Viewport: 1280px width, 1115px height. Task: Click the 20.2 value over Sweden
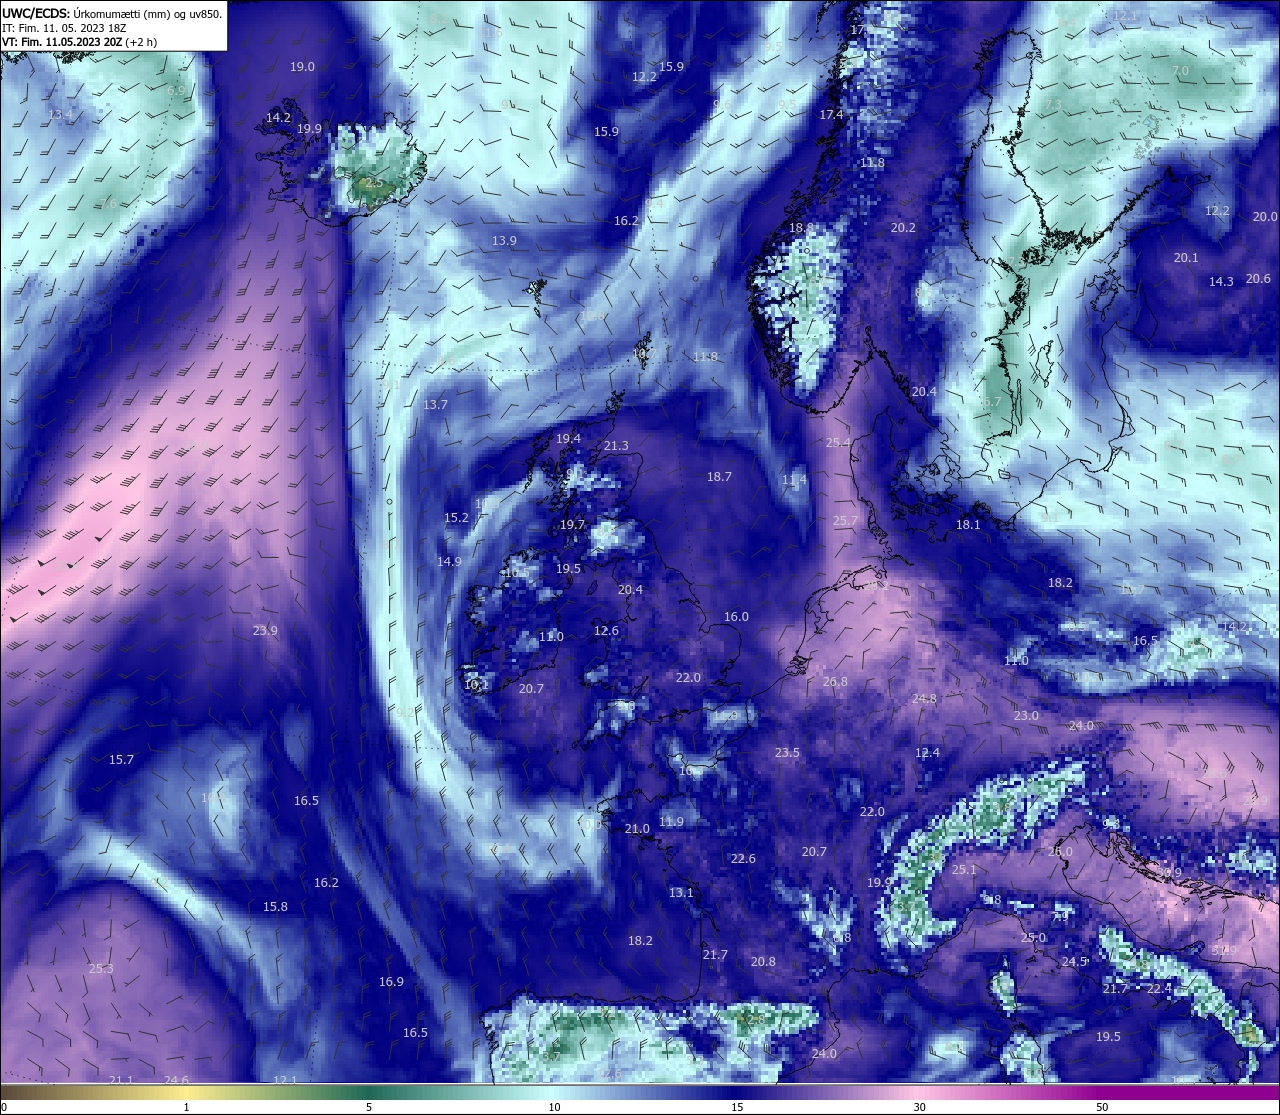pos(903,228)
